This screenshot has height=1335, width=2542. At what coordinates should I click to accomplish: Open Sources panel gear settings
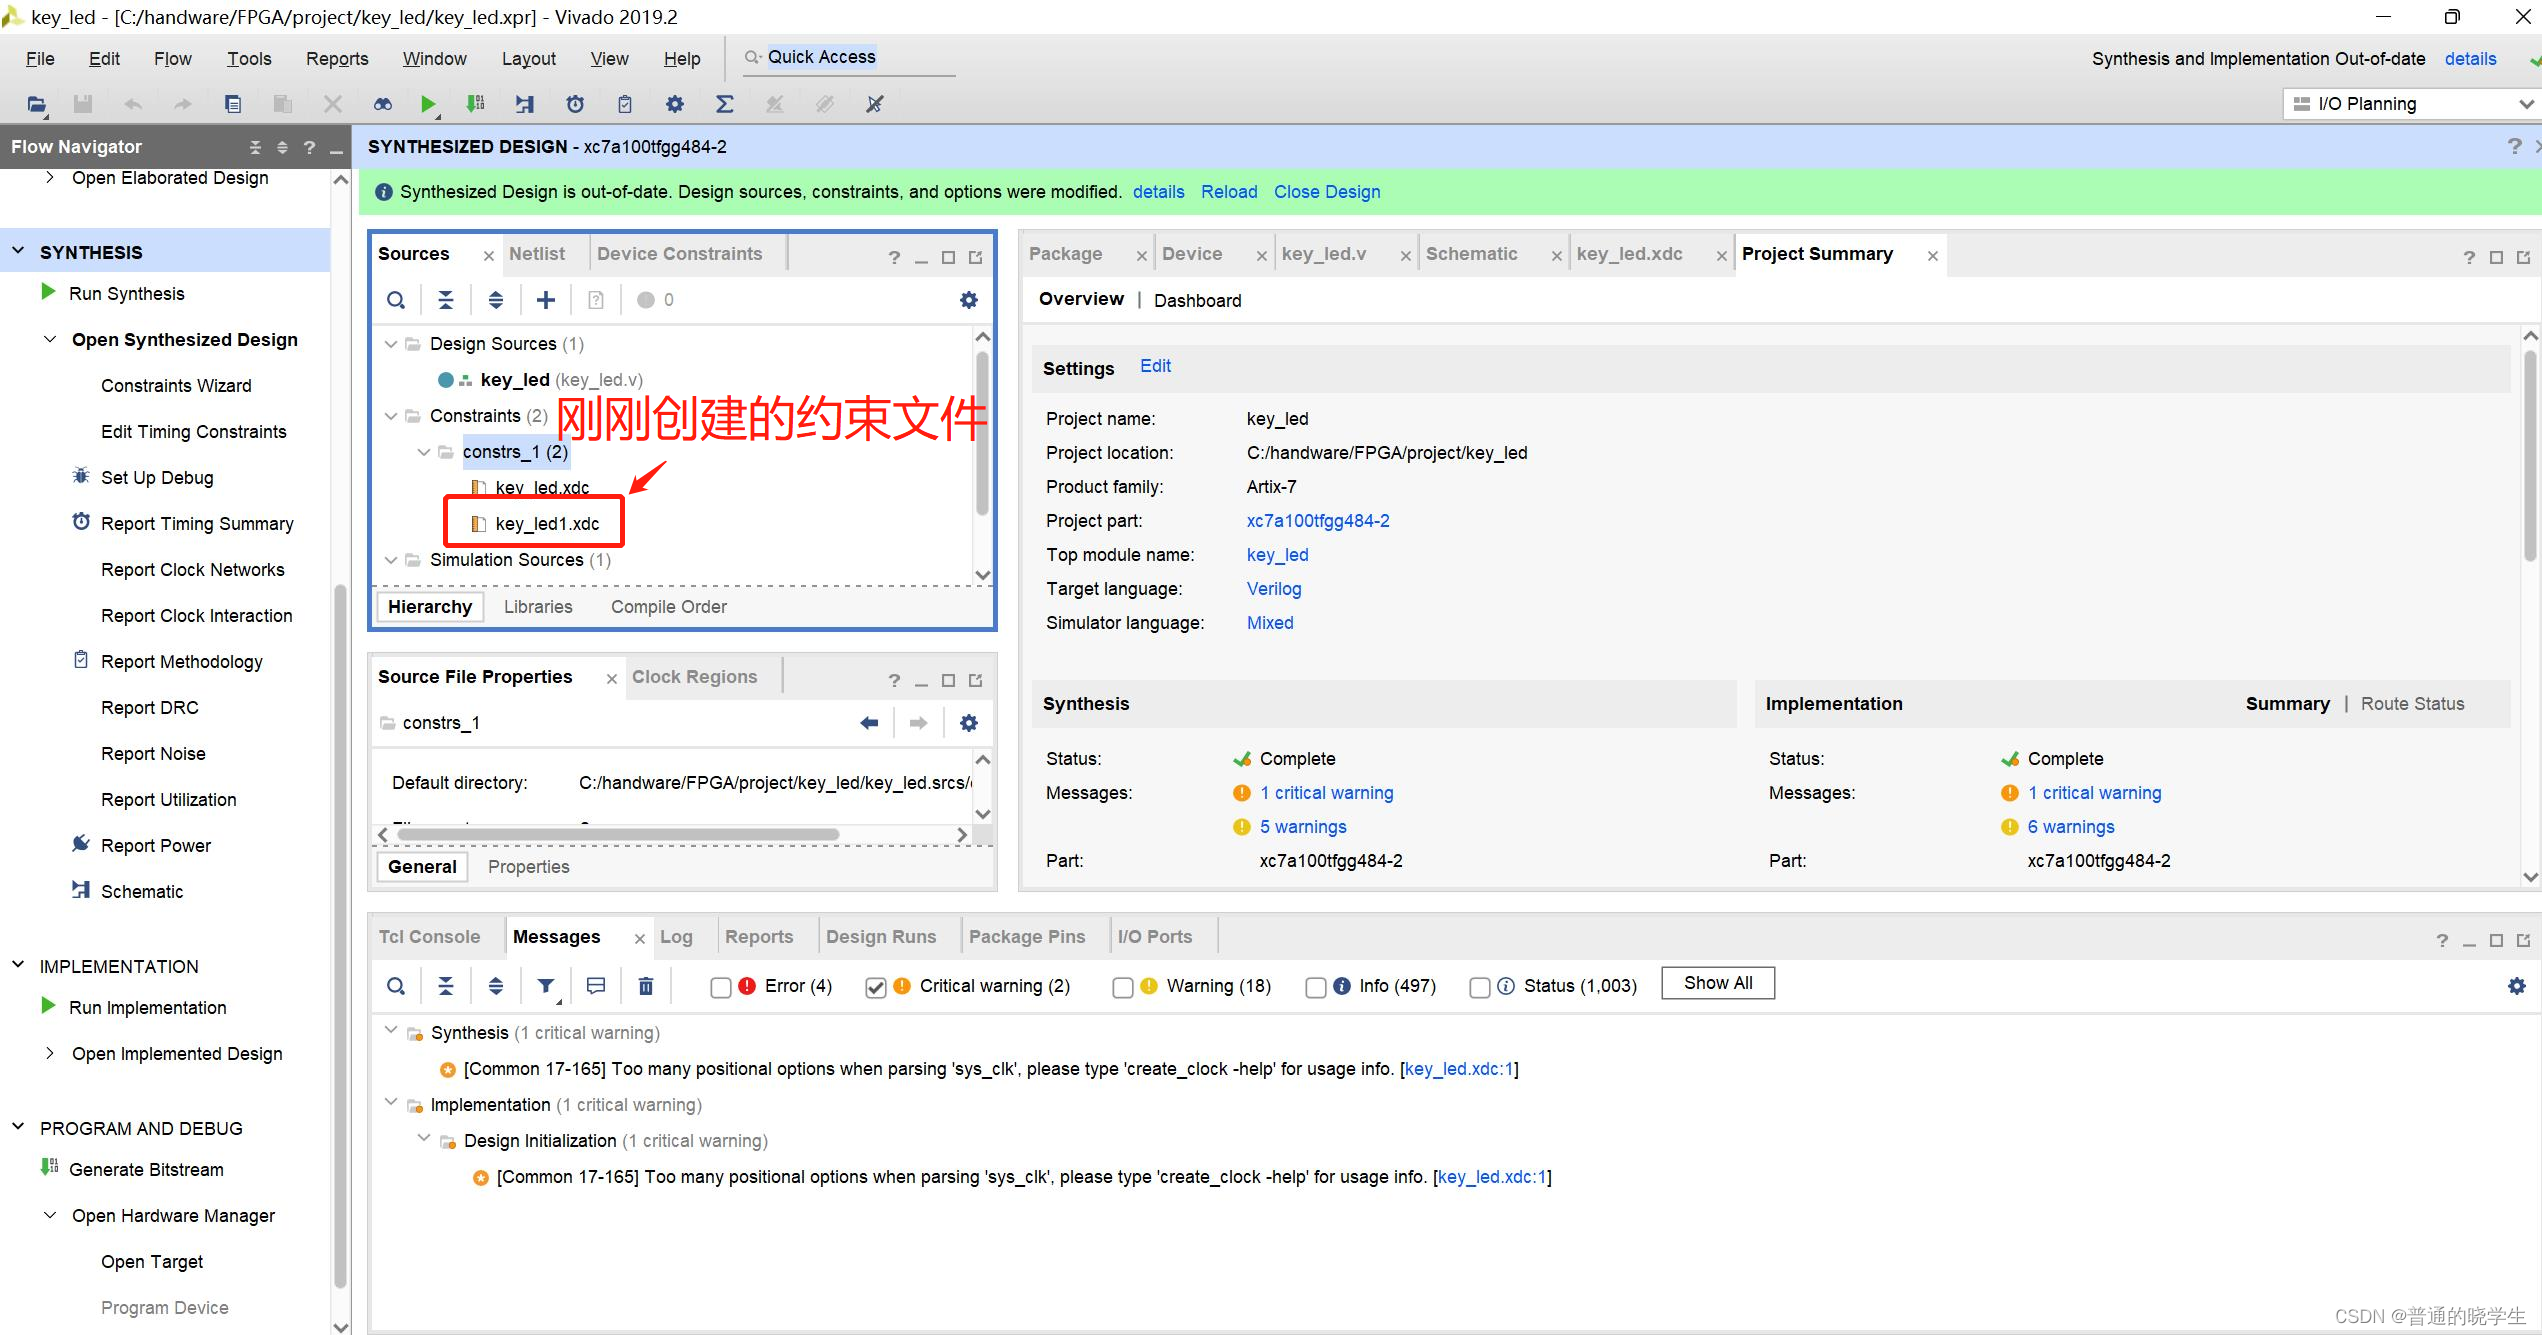[x=969, y=300]
